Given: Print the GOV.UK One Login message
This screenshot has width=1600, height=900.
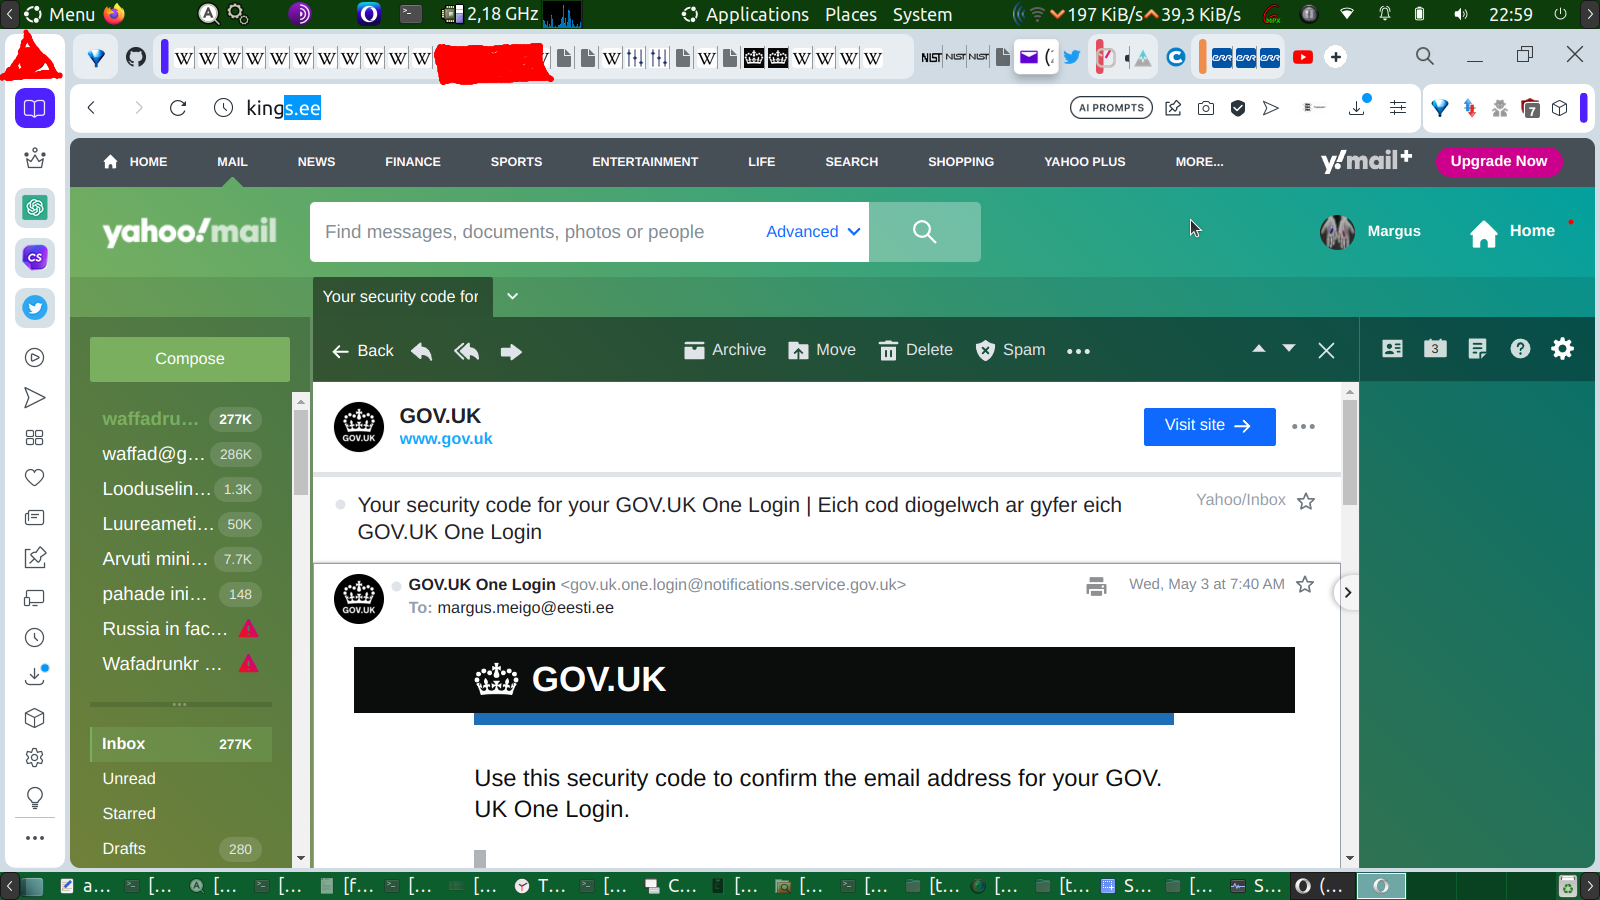Looking at the screenshot, I should point(1096,586).
